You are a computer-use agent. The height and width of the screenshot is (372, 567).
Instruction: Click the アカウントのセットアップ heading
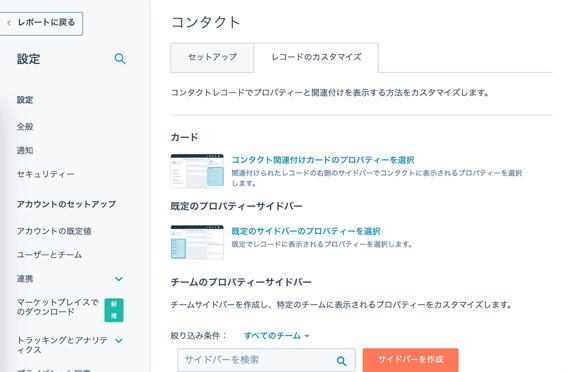click(x=67, y=204)
